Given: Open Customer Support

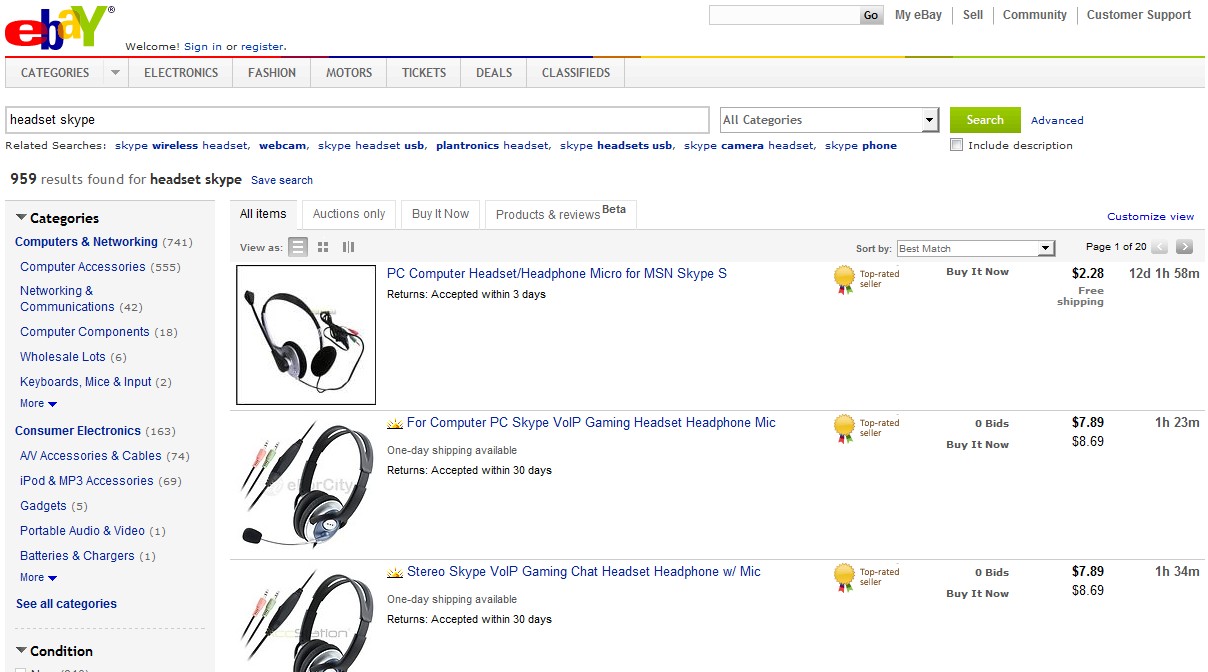Looking at the screenshot, I should click(1139, 15).
